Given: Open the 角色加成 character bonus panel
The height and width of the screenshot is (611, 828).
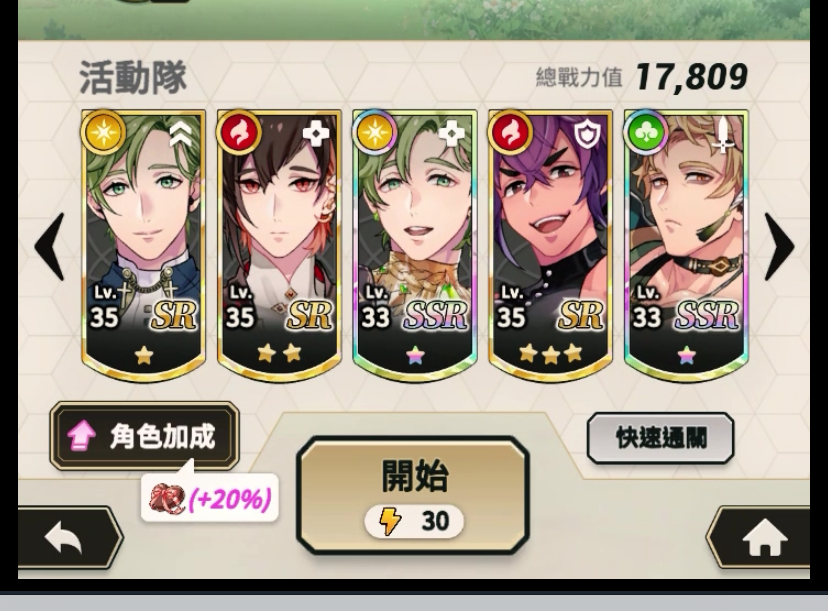Looking at the screenshot, I should coord(144,436).
